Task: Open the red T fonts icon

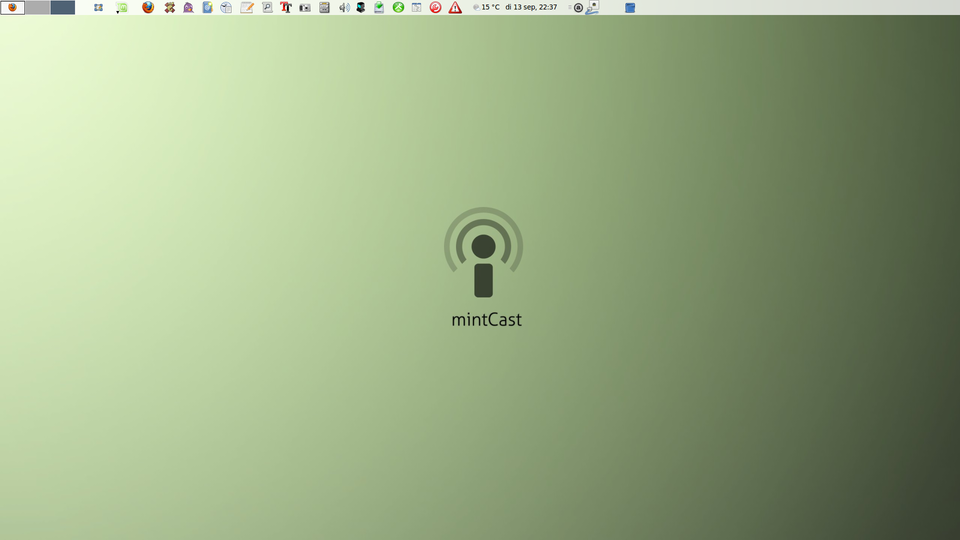Action: (x=286, y=7)
